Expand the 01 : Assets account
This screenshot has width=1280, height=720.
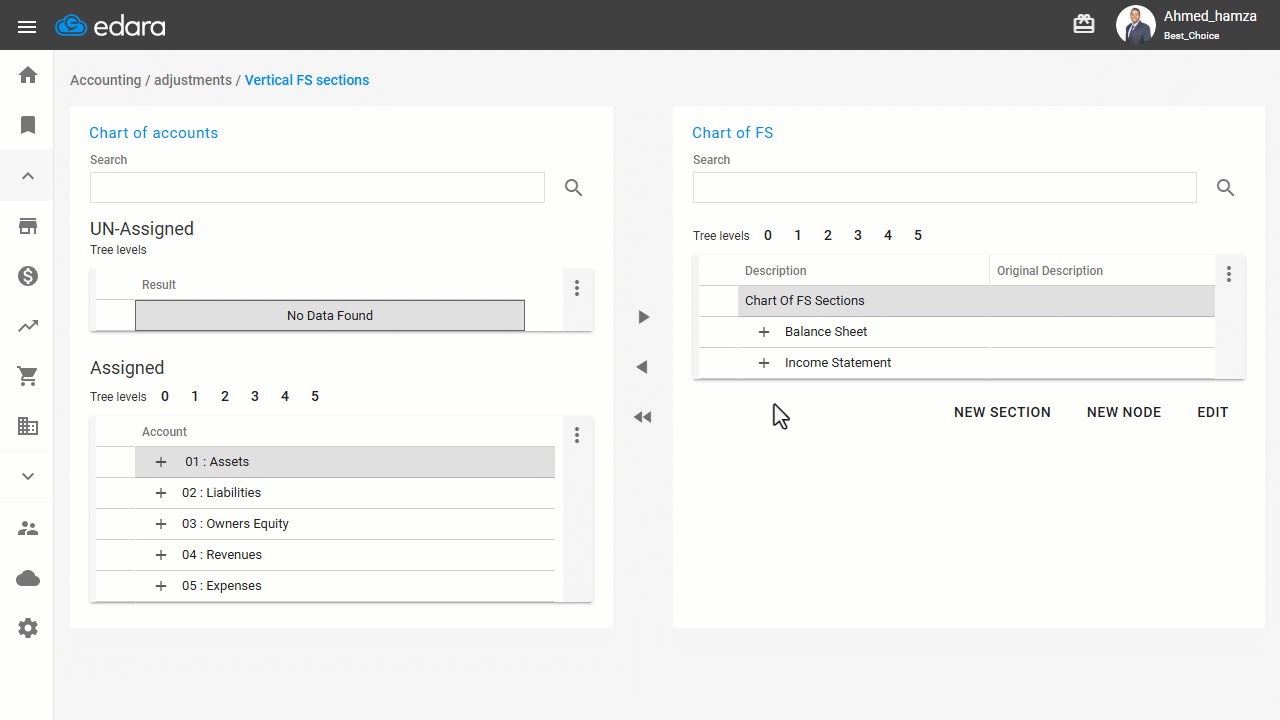[x=161, y=462]
